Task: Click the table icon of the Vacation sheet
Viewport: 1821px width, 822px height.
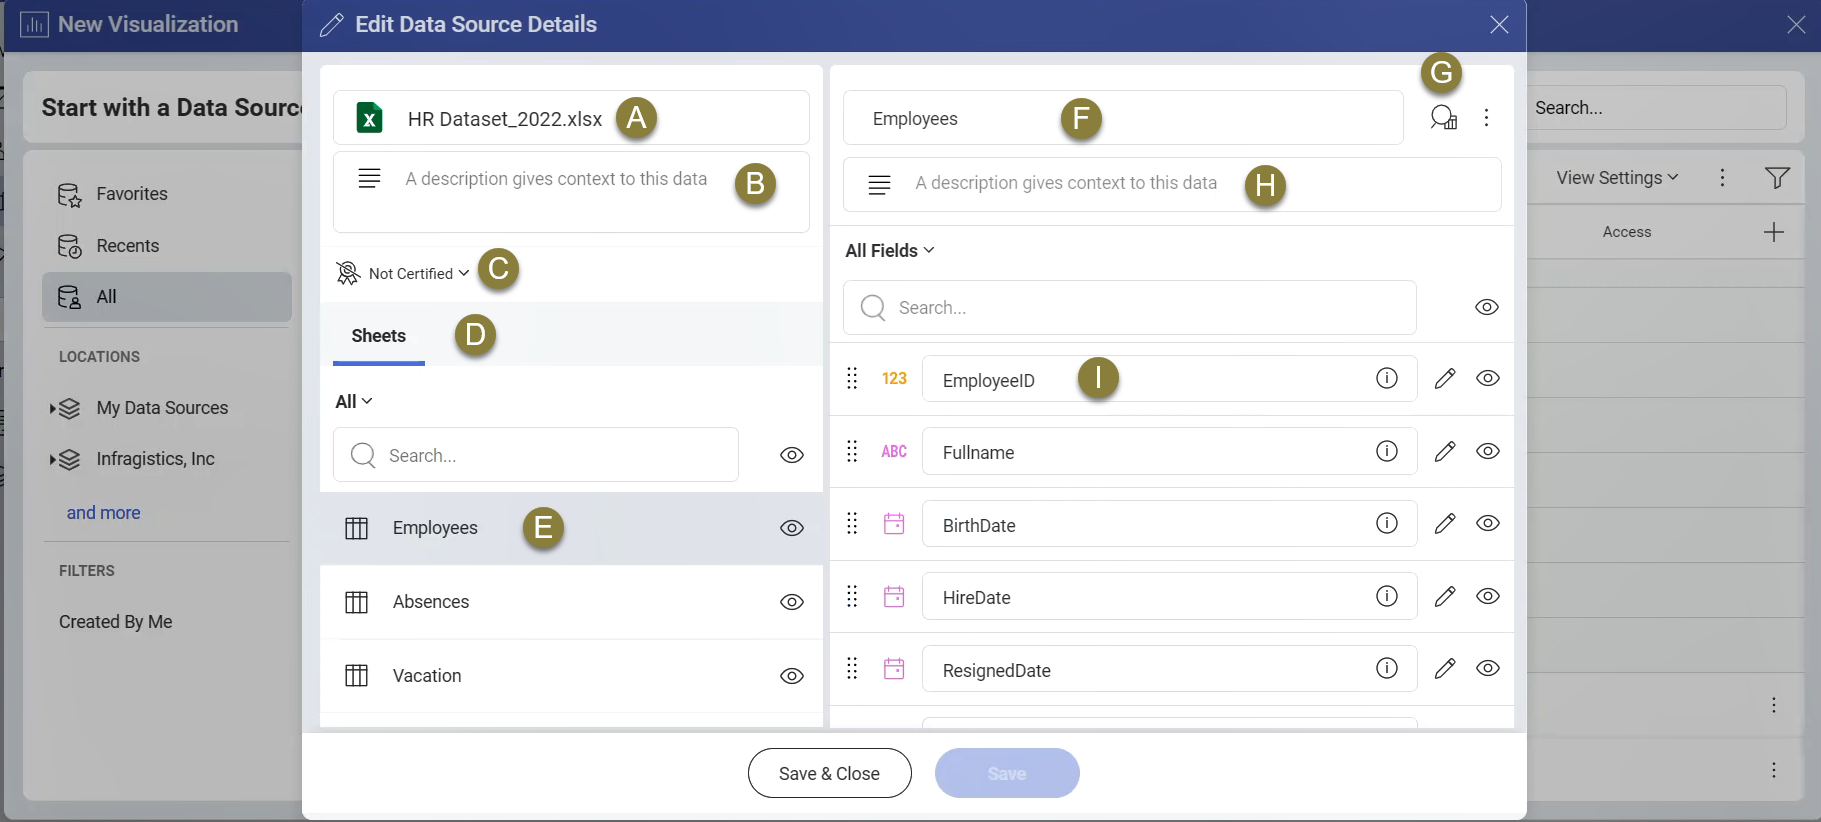Action: [357, 676]
